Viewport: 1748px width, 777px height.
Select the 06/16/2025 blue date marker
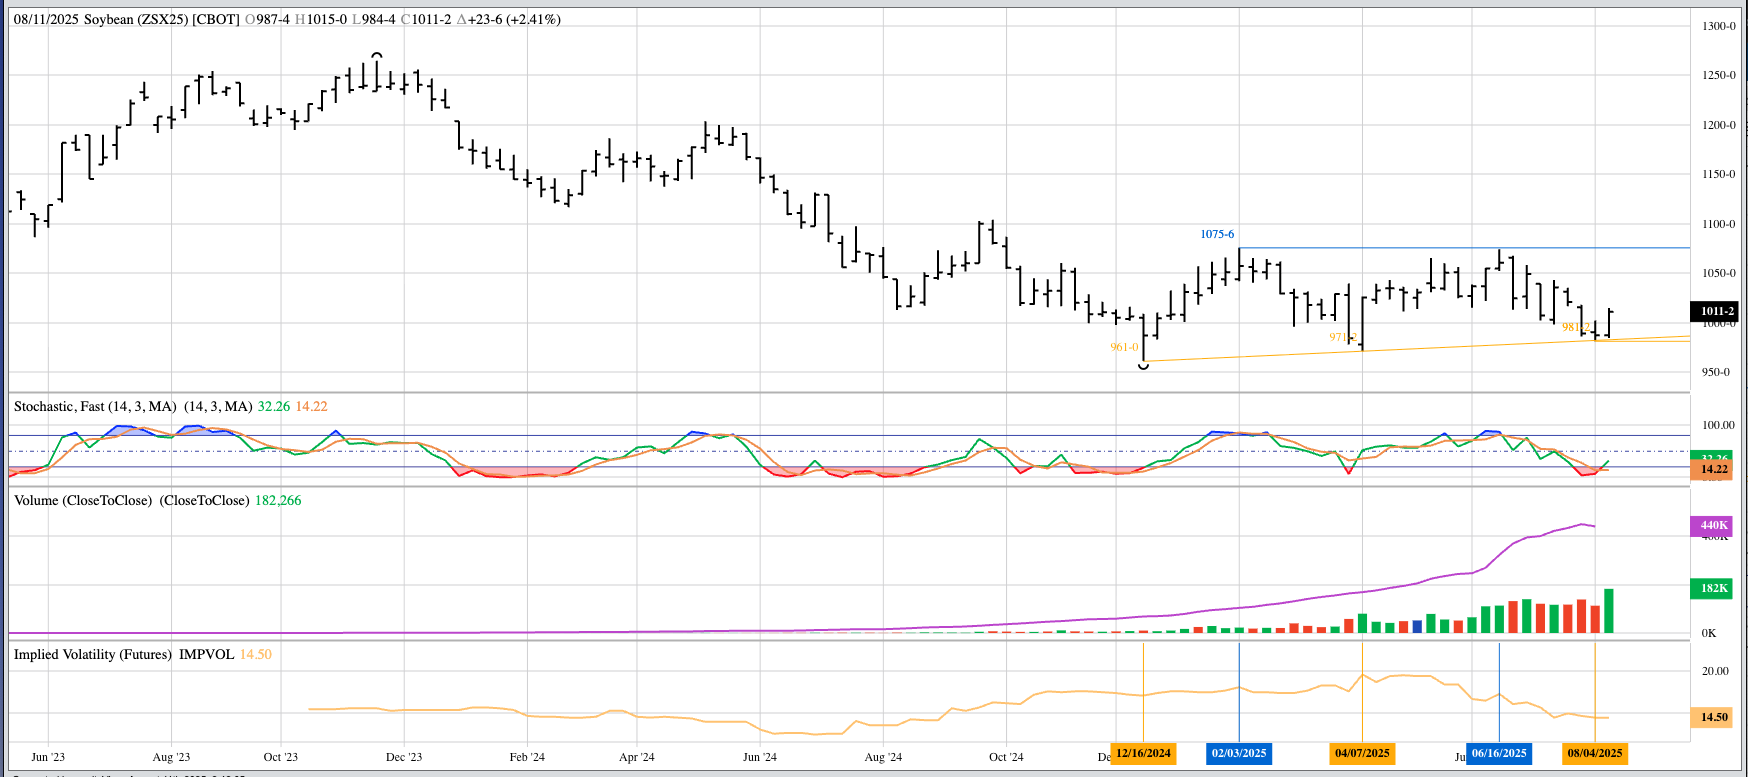1499,753
